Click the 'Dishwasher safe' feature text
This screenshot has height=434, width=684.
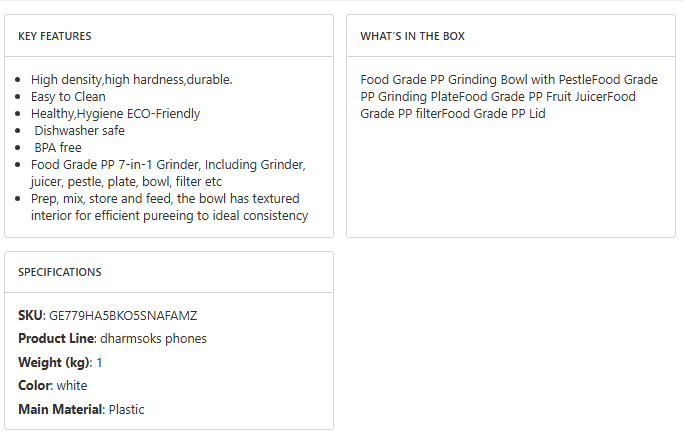click(x=80, y=131)
